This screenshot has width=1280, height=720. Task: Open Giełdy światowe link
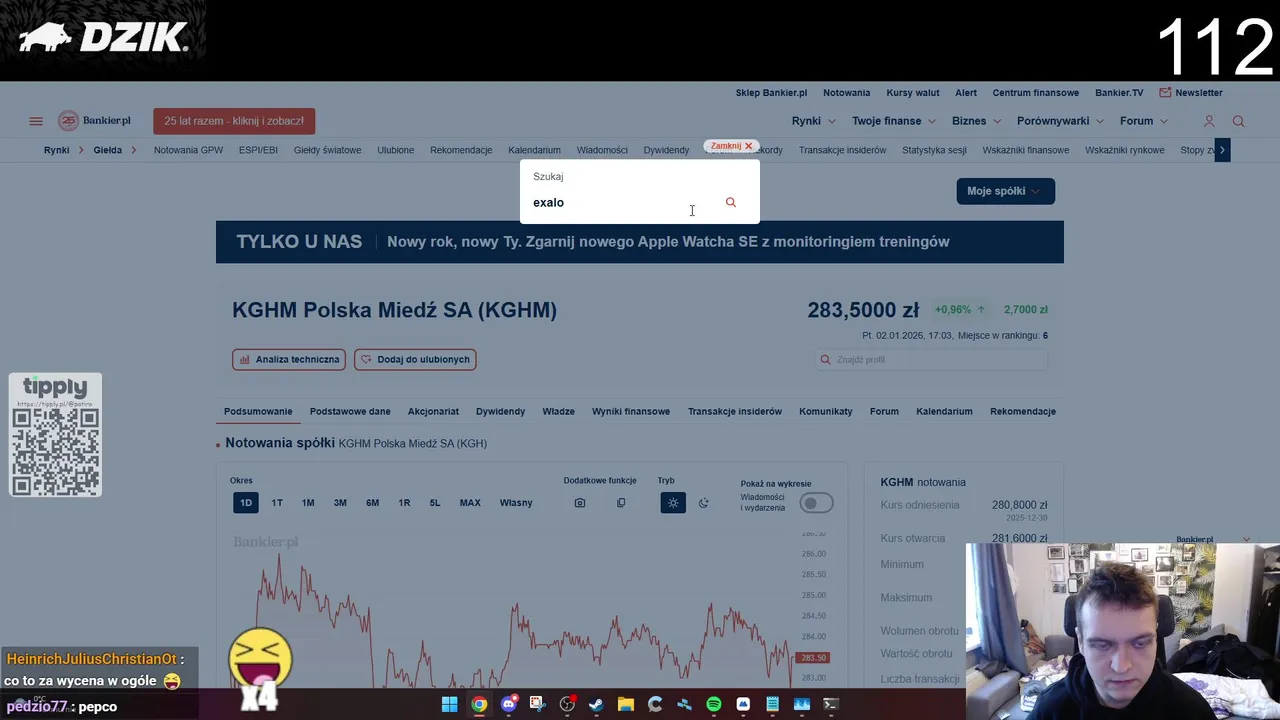coord(327,150)
